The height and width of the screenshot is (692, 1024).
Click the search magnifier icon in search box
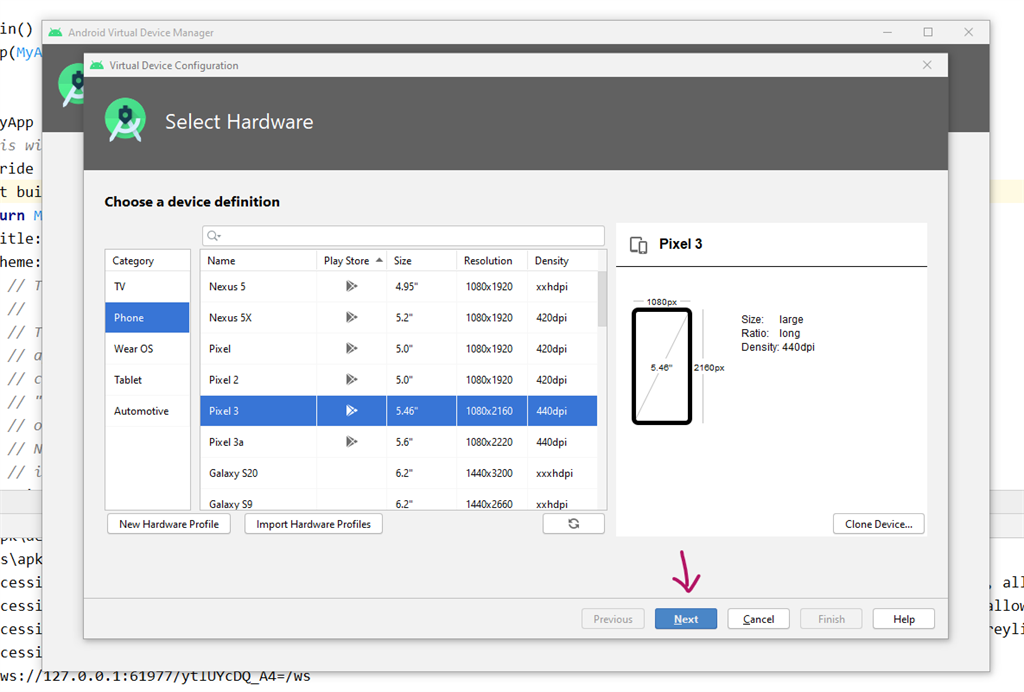213,236
